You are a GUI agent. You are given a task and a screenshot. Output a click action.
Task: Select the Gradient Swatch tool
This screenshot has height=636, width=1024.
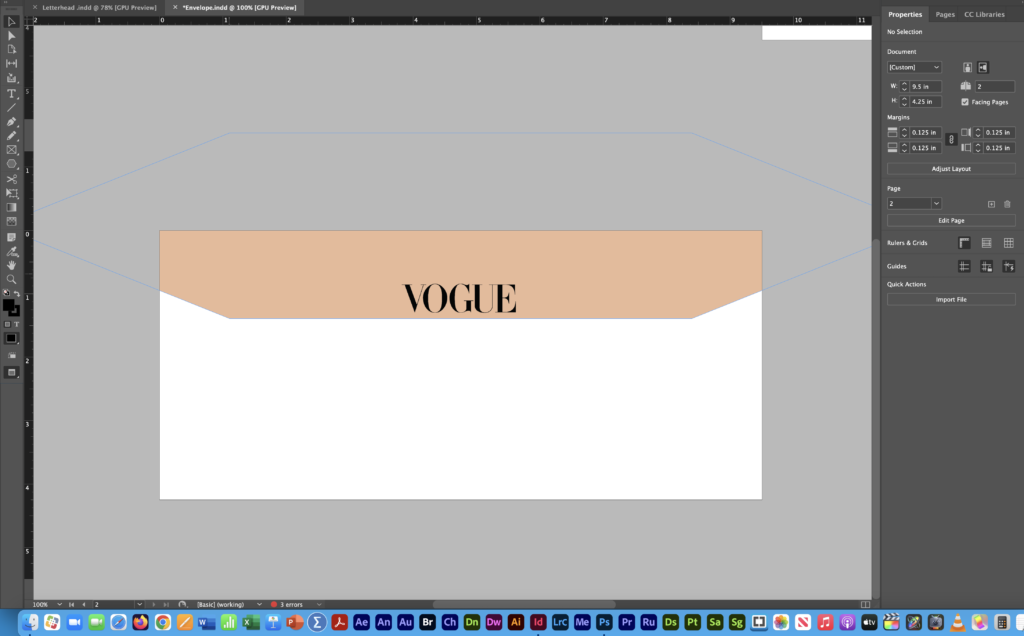11,207
